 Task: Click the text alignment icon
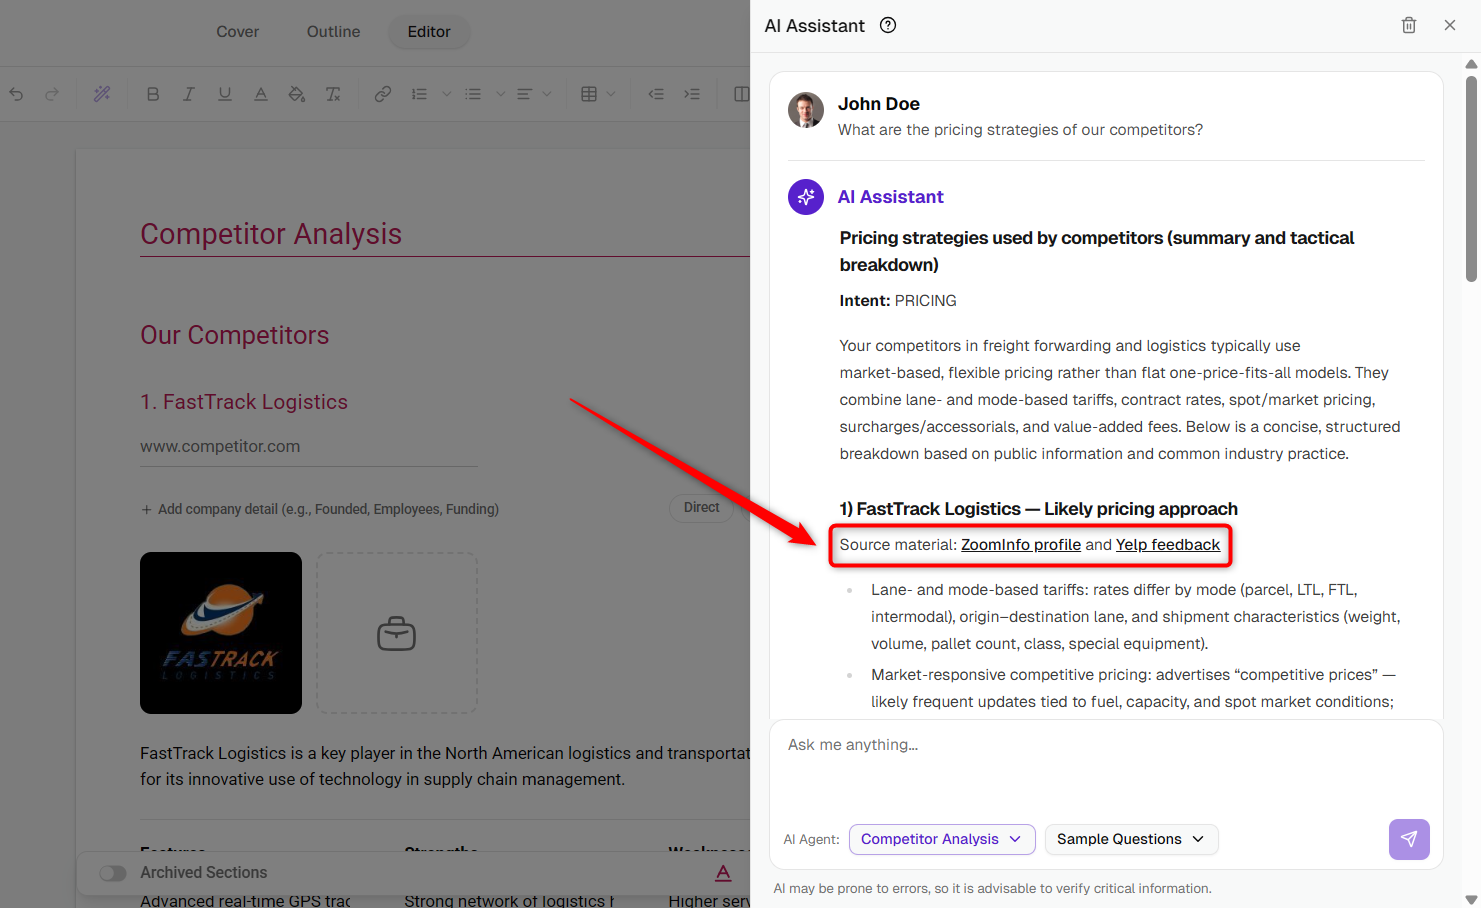(524, 94)
